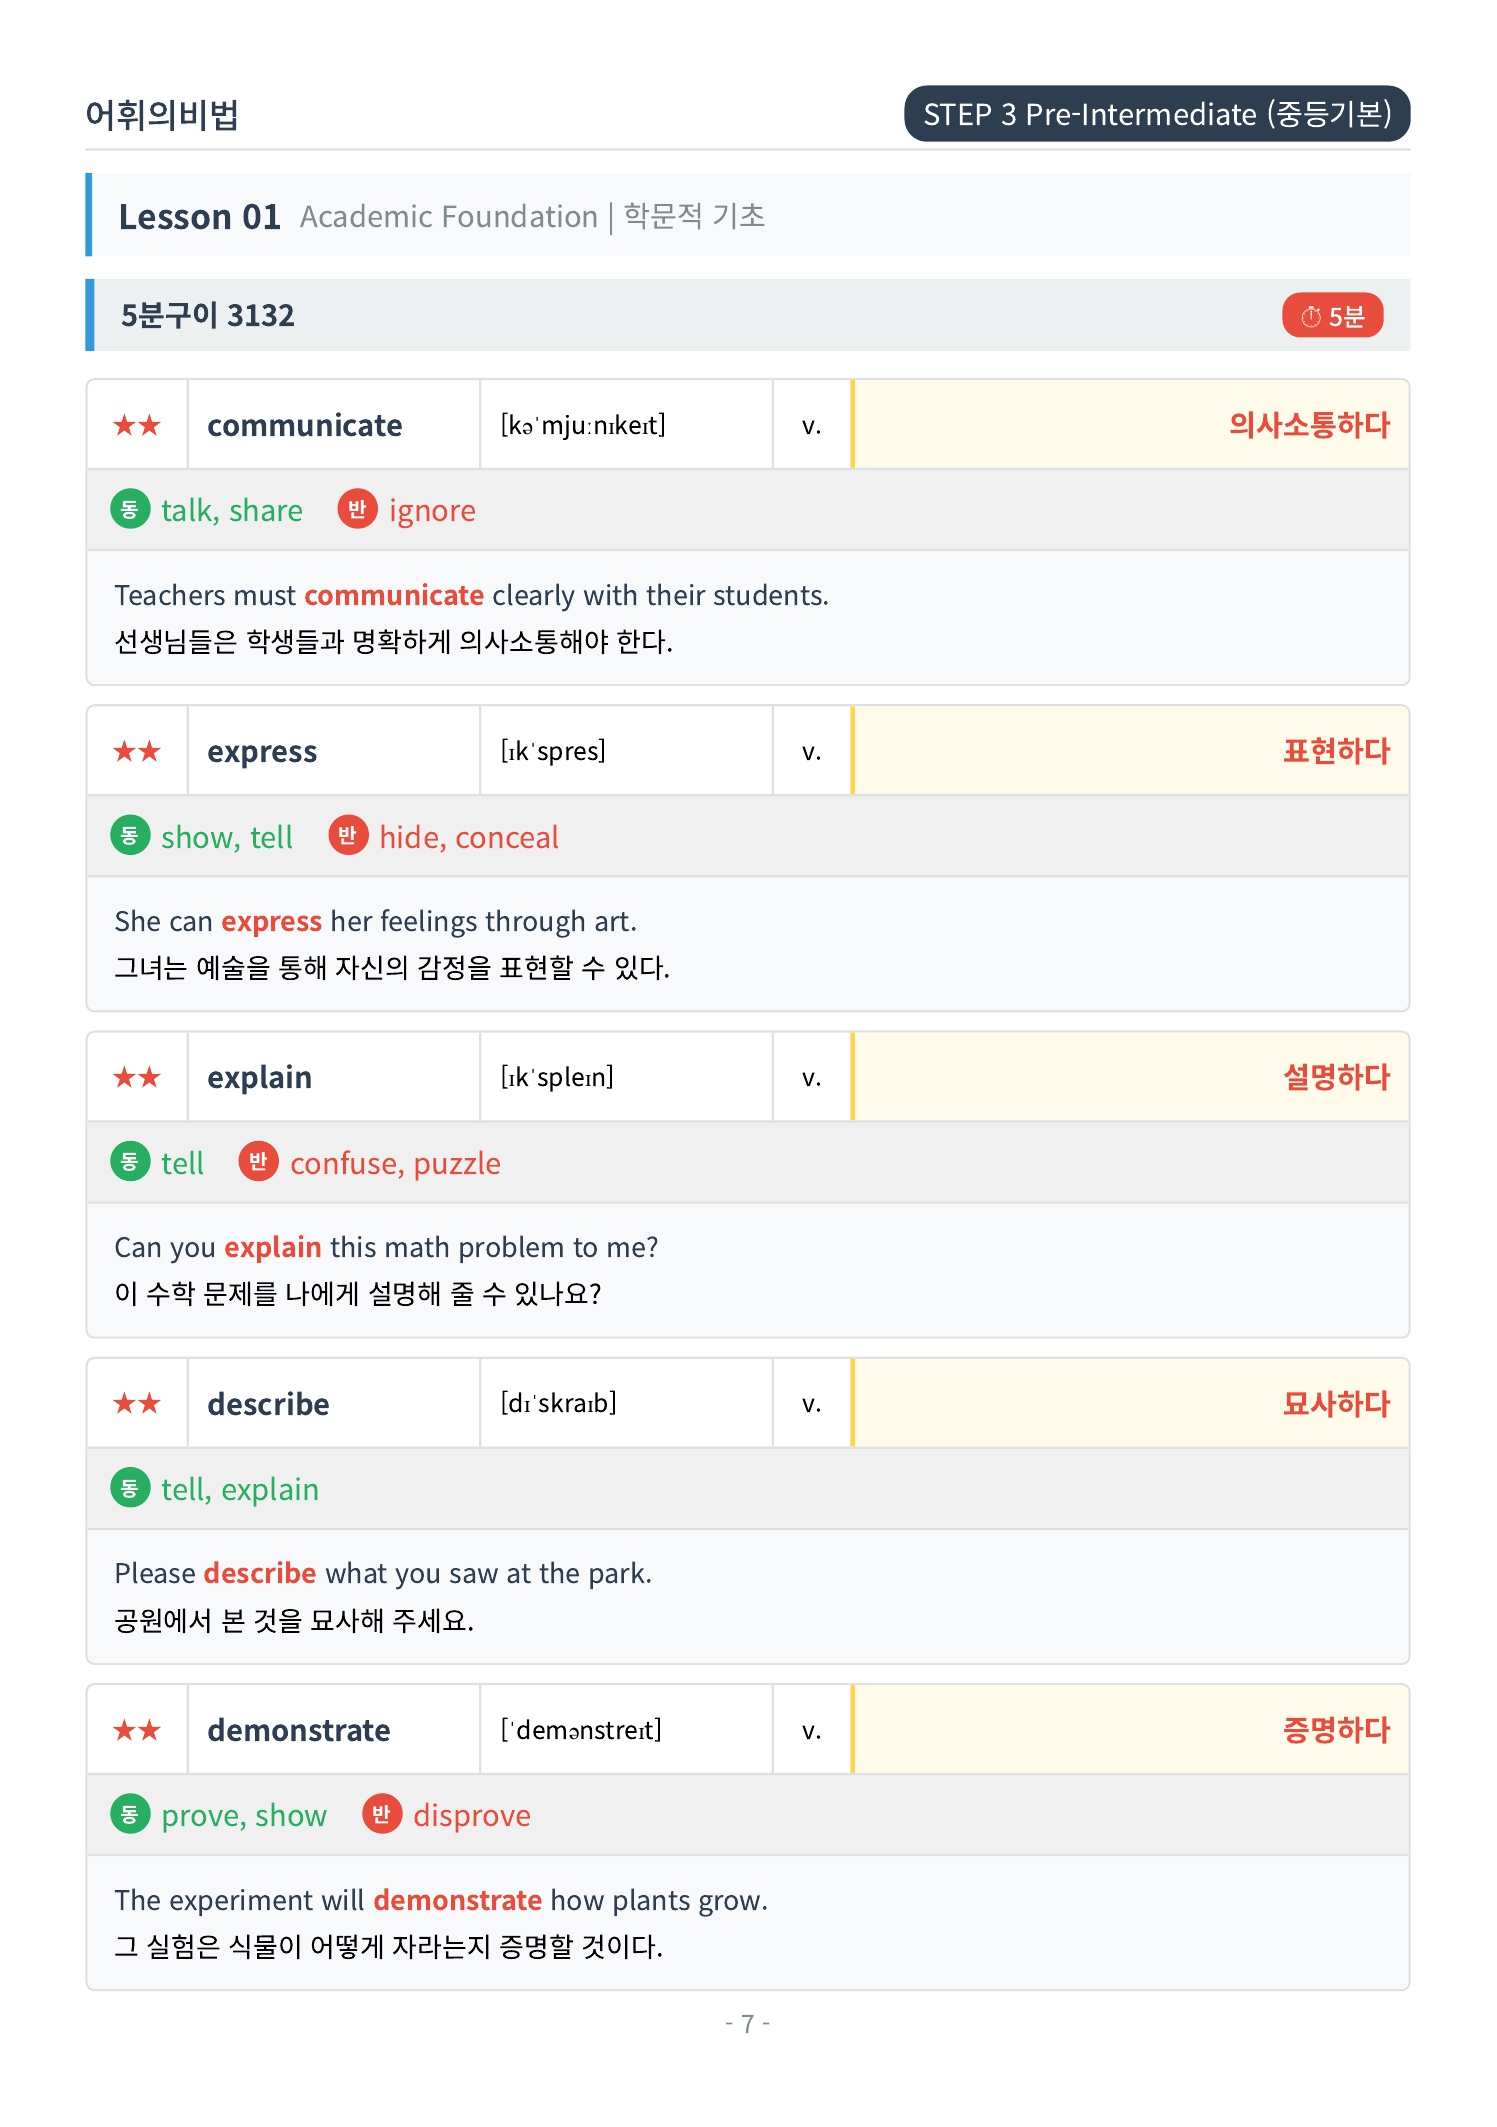Screen dimensions: 1497x2127
Task: Click the star rating next to explain
Action: (137, 1077)
